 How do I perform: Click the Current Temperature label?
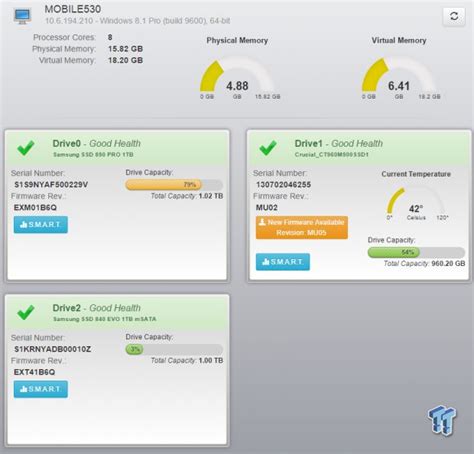[x=416, y=174]
